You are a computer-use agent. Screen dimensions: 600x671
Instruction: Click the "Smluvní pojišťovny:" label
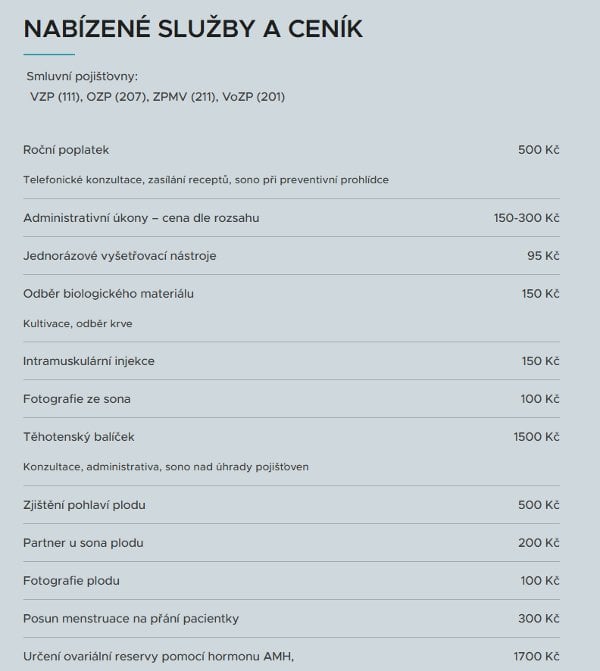84,77
